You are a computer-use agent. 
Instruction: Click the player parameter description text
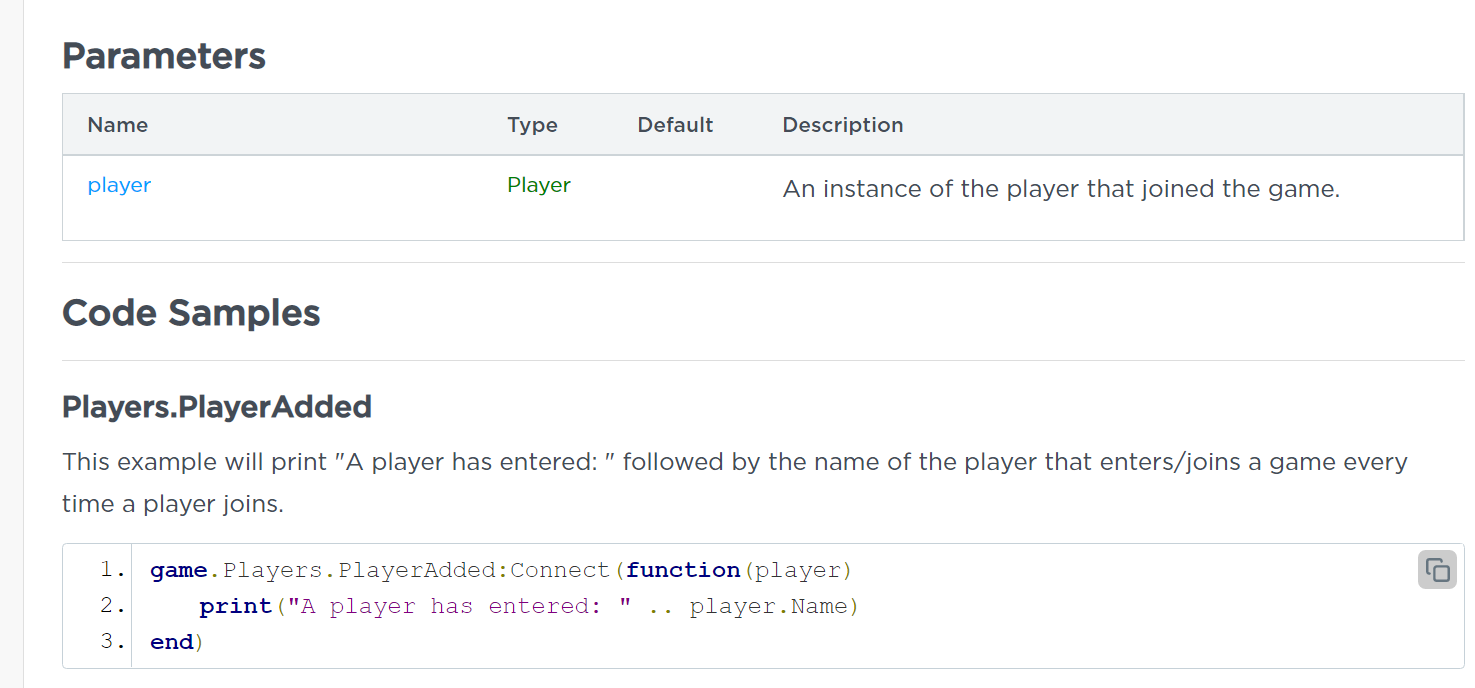click(1060, 189)
